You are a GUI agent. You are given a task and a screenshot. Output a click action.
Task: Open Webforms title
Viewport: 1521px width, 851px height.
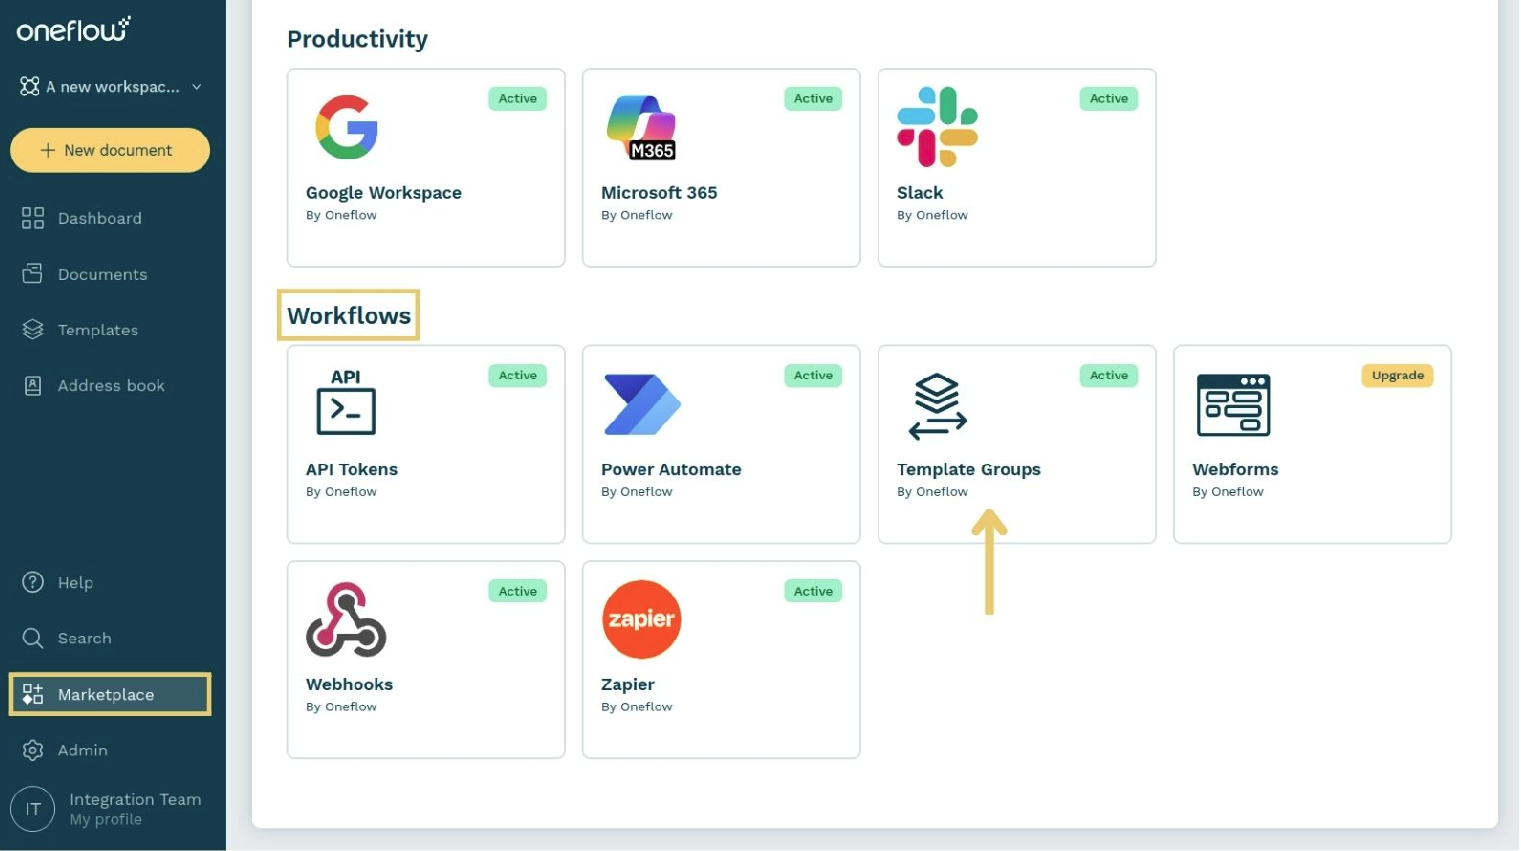click(x=1235, y=469)
